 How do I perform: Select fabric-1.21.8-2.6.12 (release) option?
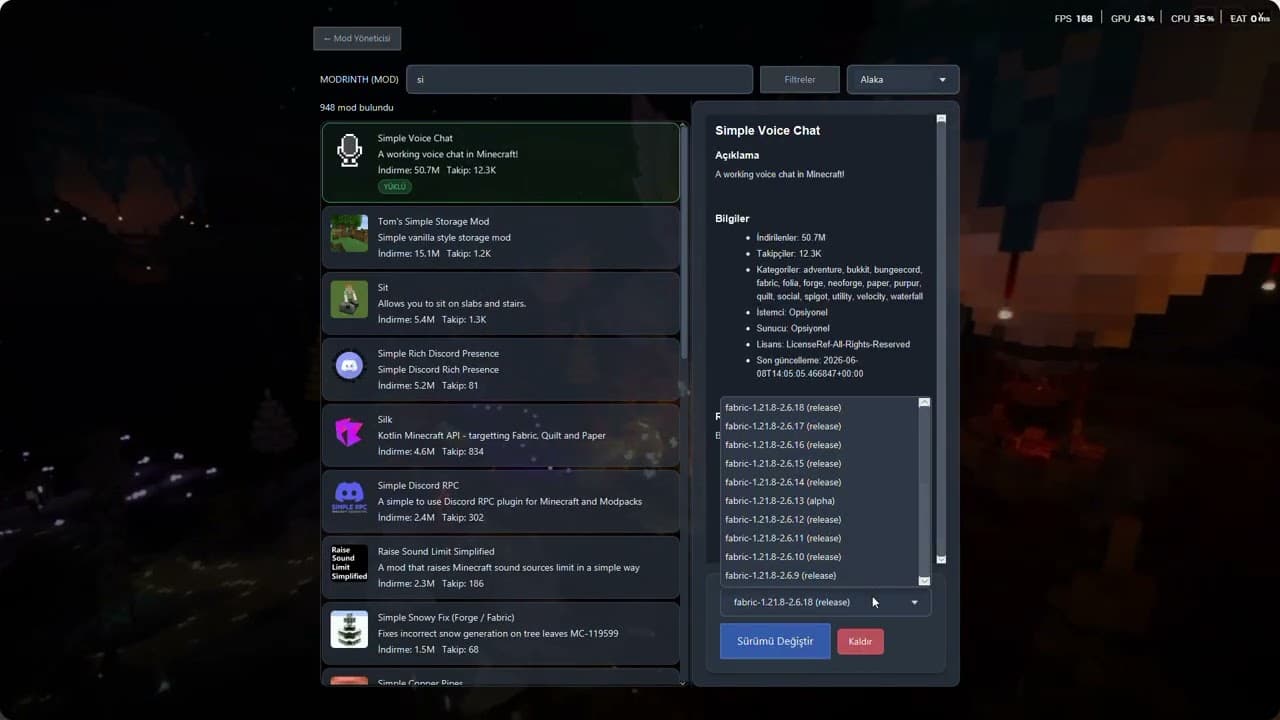818,519
